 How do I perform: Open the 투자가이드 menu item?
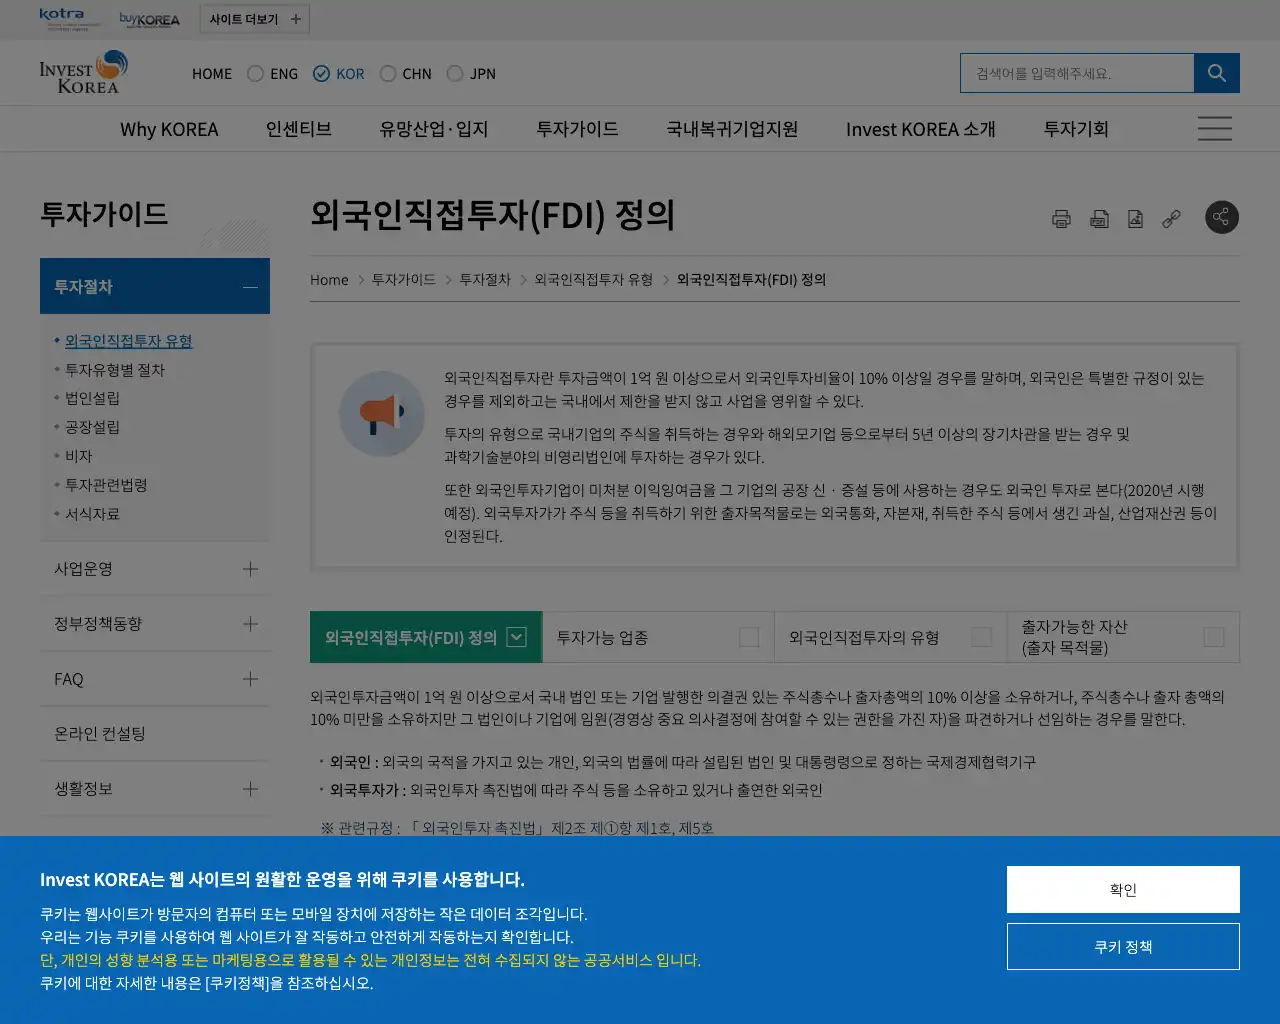pos(576,128)
